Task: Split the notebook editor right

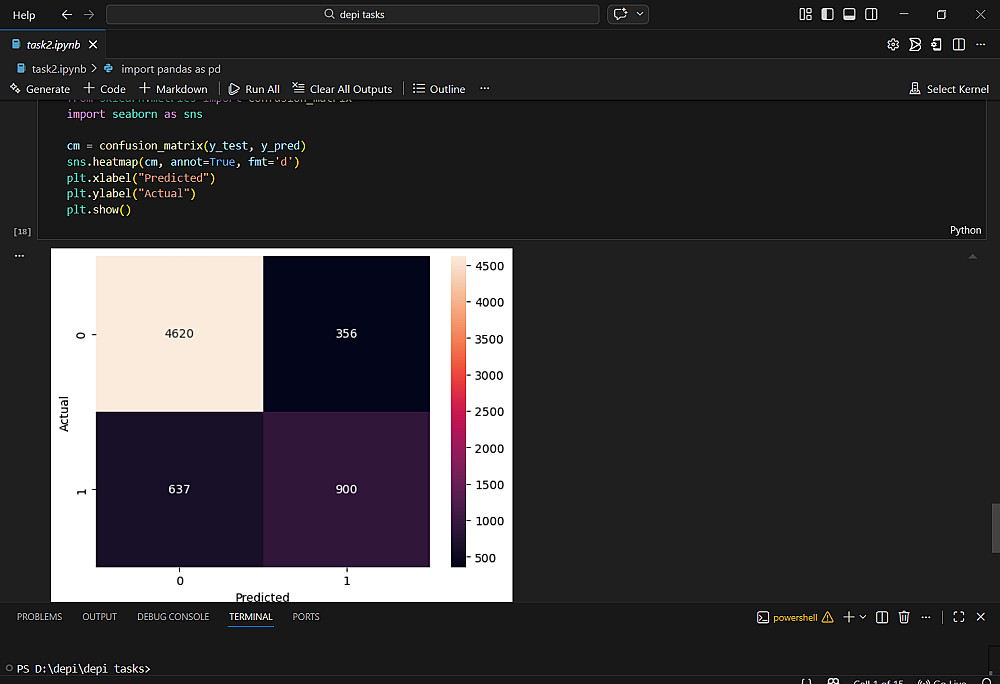Action: point(959,45)
